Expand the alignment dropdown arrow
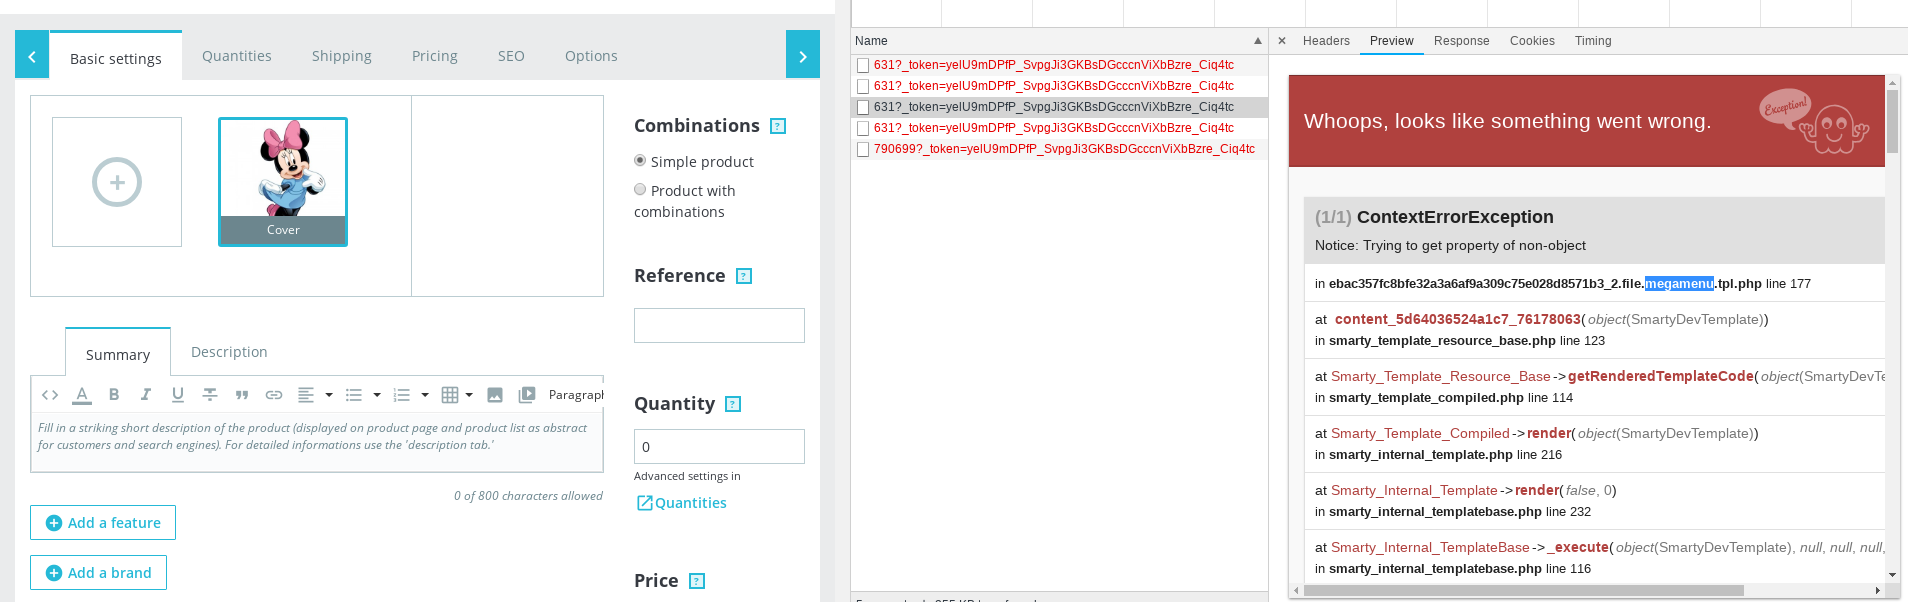 pos(329,395)
